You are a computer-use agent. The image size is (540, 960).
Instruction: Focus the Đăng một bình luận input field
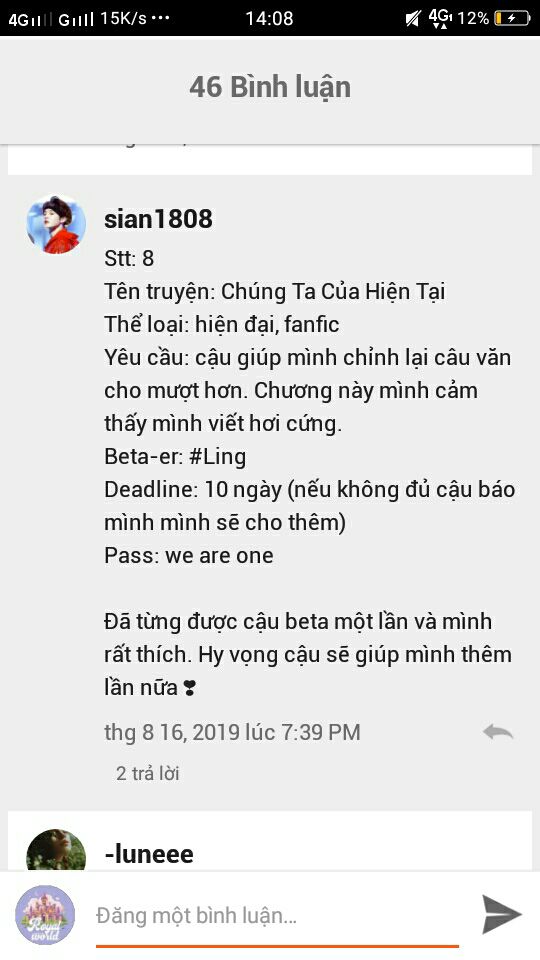tap(277, 916)
